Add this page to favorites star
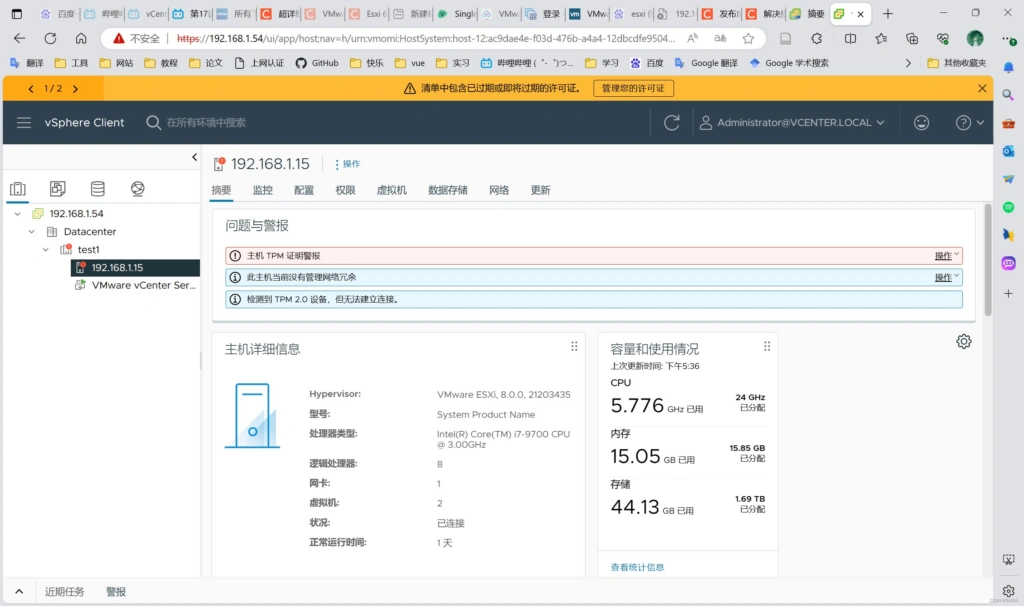Image resolution: width=1024 pixels, height=606 pixels. click(x=748, y=39)
